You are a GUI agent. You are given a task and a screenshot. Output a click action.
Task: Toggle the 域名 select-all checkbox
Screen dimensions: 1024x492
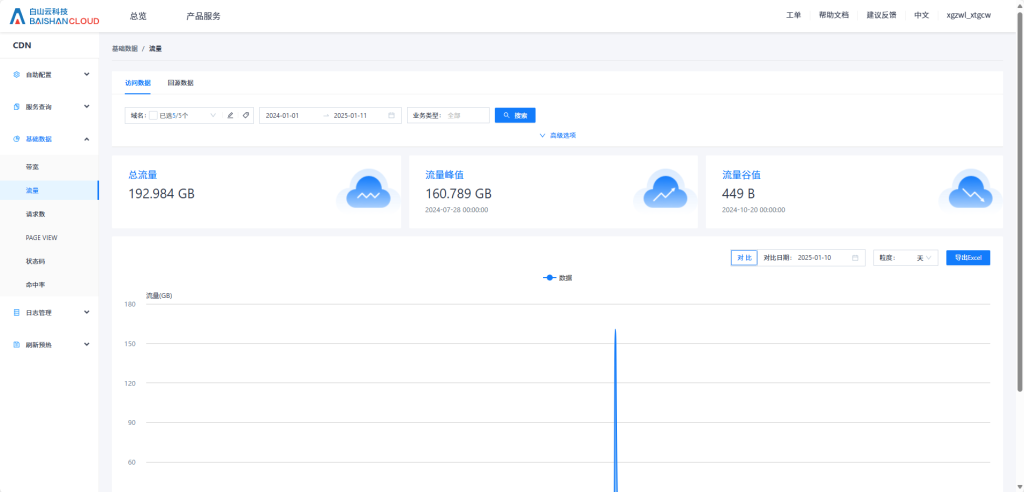153,115
